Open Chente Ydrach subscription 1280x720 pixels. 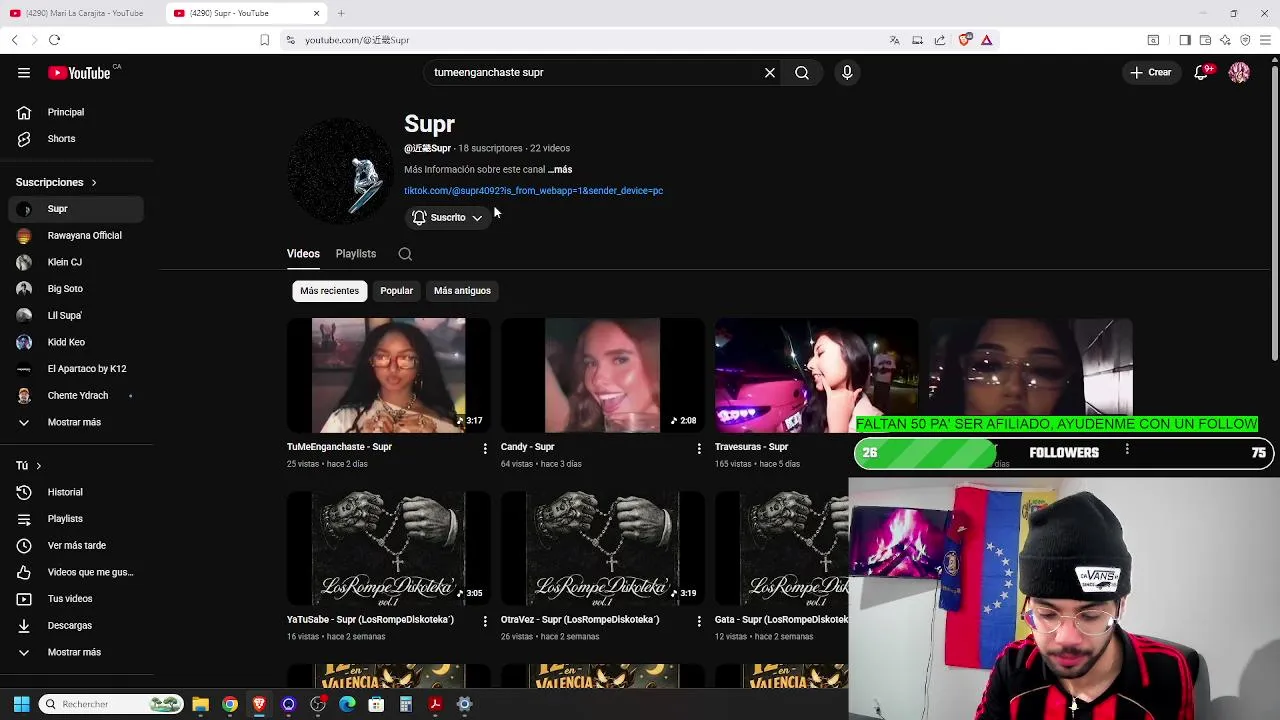[x=76, y=396]
